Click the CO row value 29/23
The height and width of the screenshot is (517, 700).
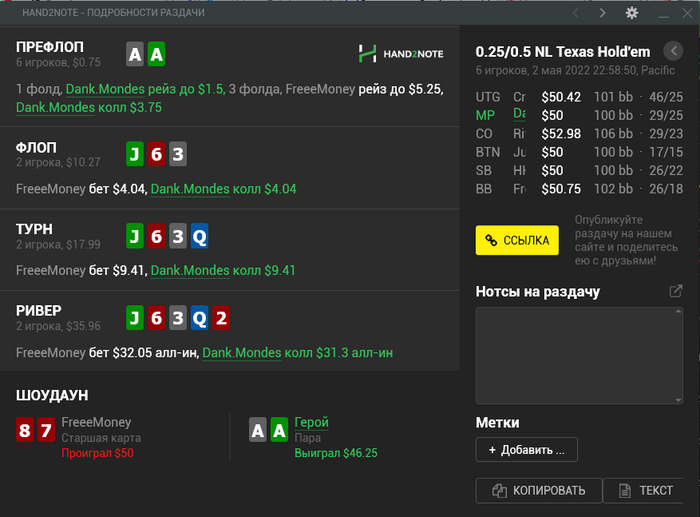coord(666,134)
